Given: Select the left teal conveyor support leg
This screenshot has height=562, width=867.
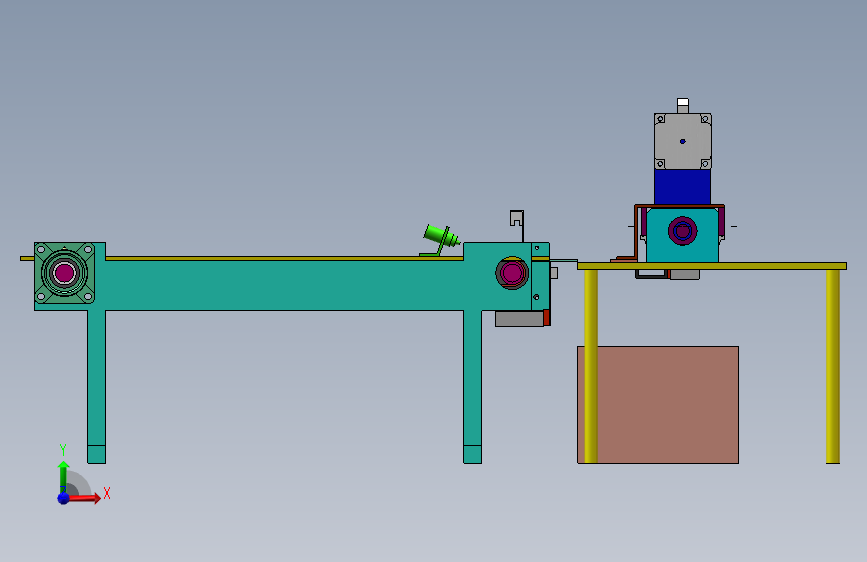Looking at the screenshot, I should (96, 386).
